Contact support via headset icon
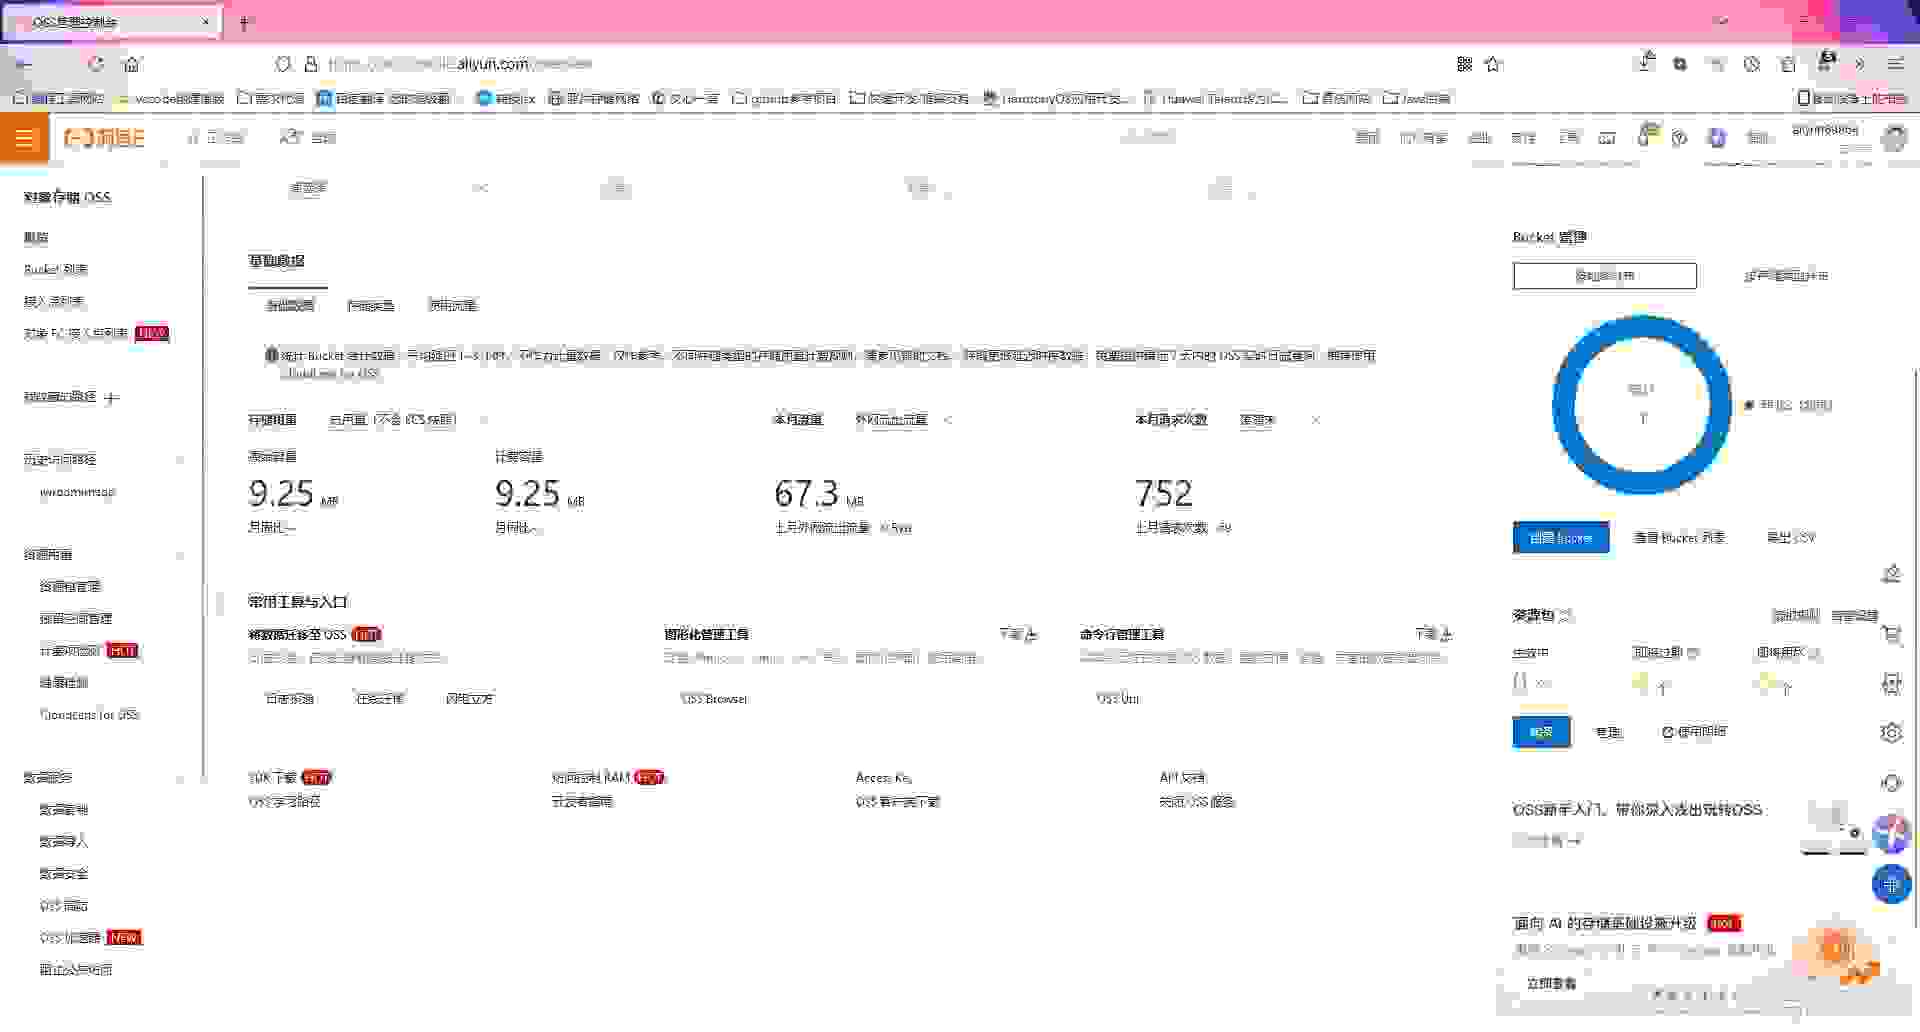The width and height of the screenshot is (1920, 1032). (1891, 783)
